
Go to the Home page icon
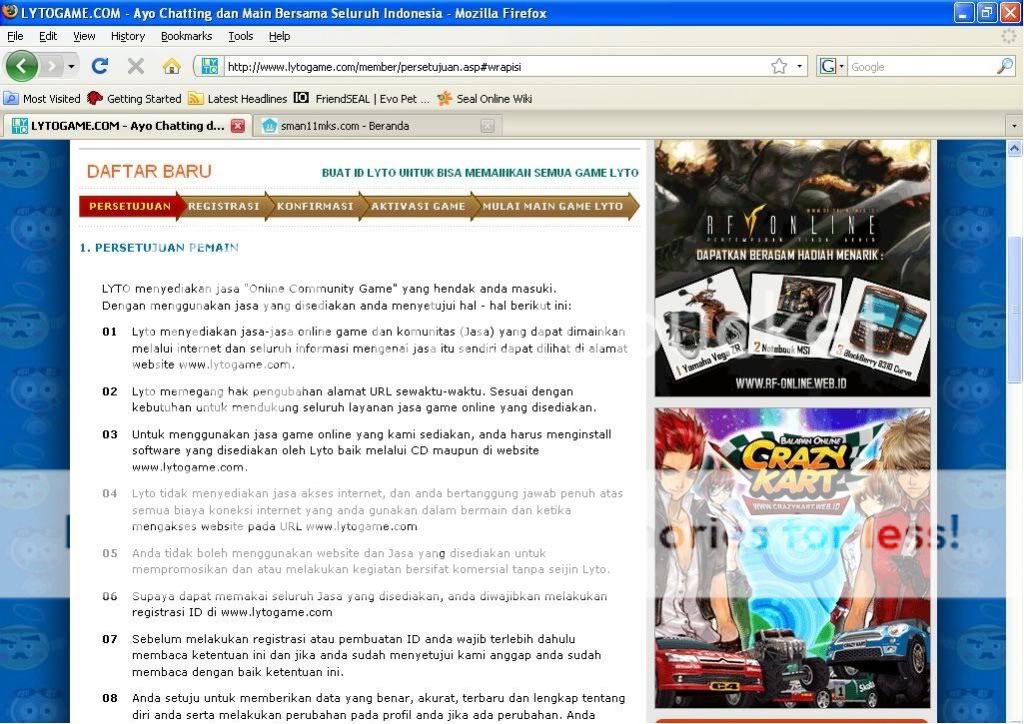[x=172, y=66]
